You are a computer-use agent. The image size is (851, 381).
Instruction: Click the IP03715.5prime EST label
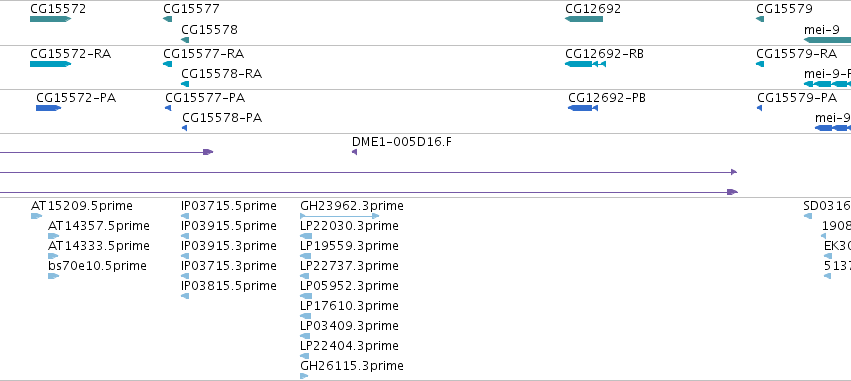point(229,206)
